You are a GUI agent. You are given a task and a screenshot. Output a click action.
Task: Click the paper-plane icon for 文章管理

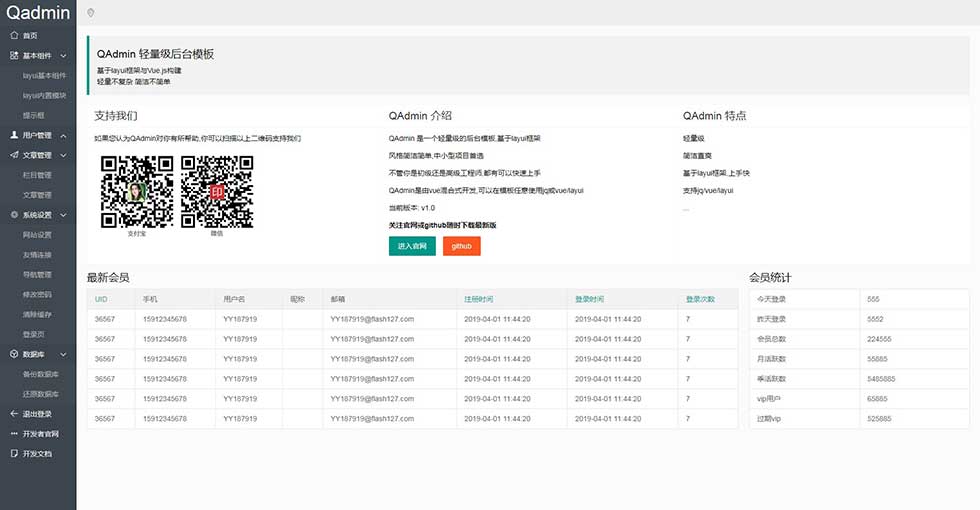14,155
